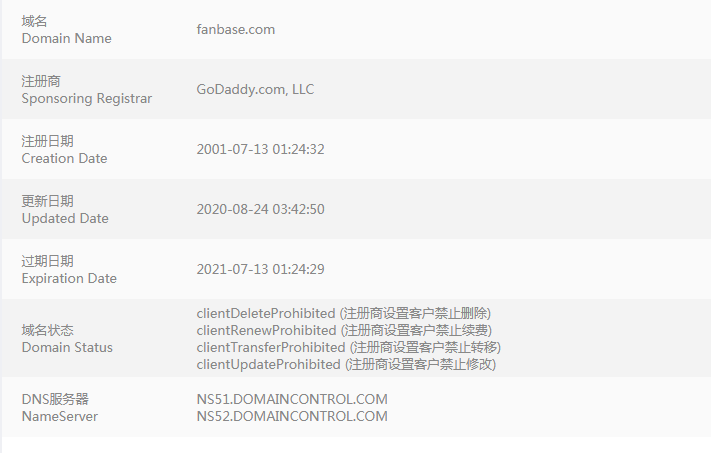Click the Updated Date label
The height and width of the screenshot is (453, 711).
[x=65, y=218]
